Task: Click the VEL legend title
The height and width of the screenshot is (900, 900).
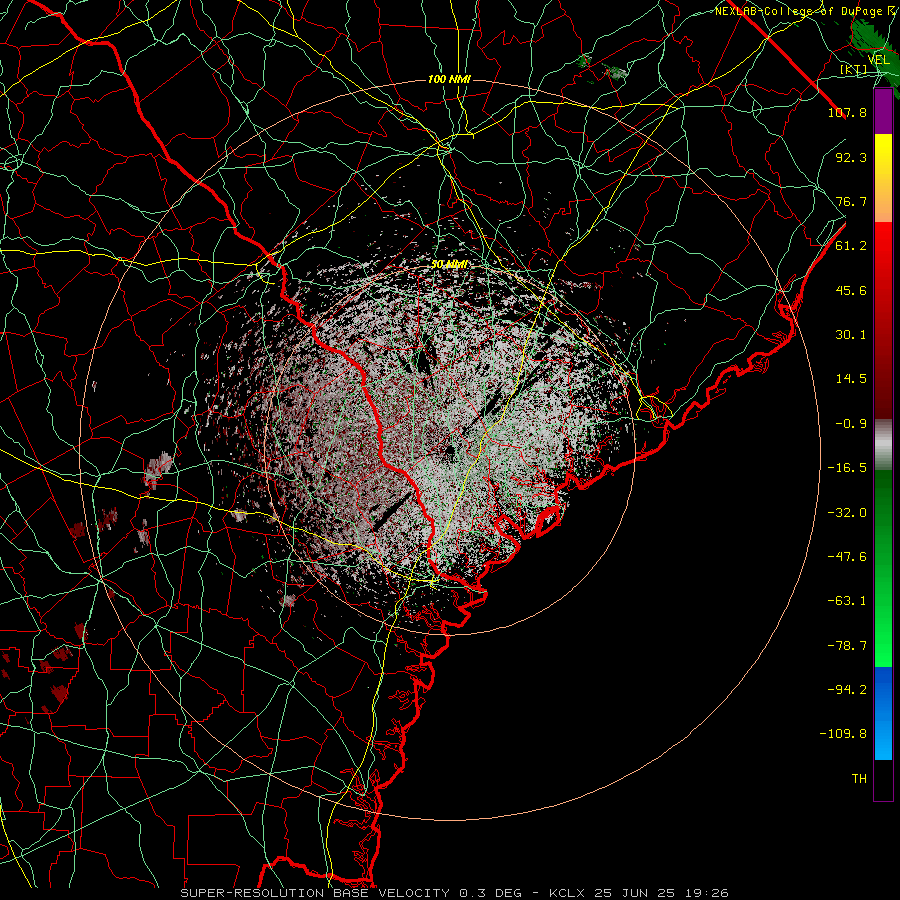Action: click(879, 60)
